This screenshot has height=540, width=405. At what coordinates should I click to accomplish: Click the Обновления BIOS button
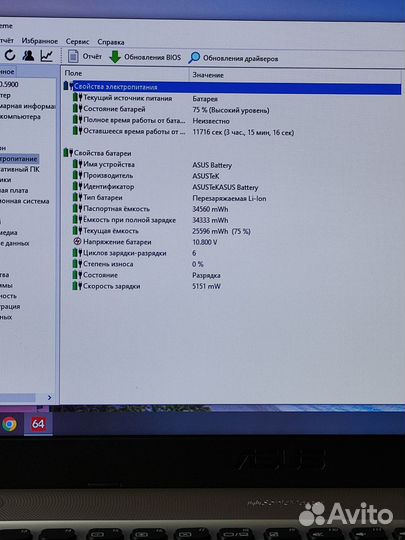145,57
